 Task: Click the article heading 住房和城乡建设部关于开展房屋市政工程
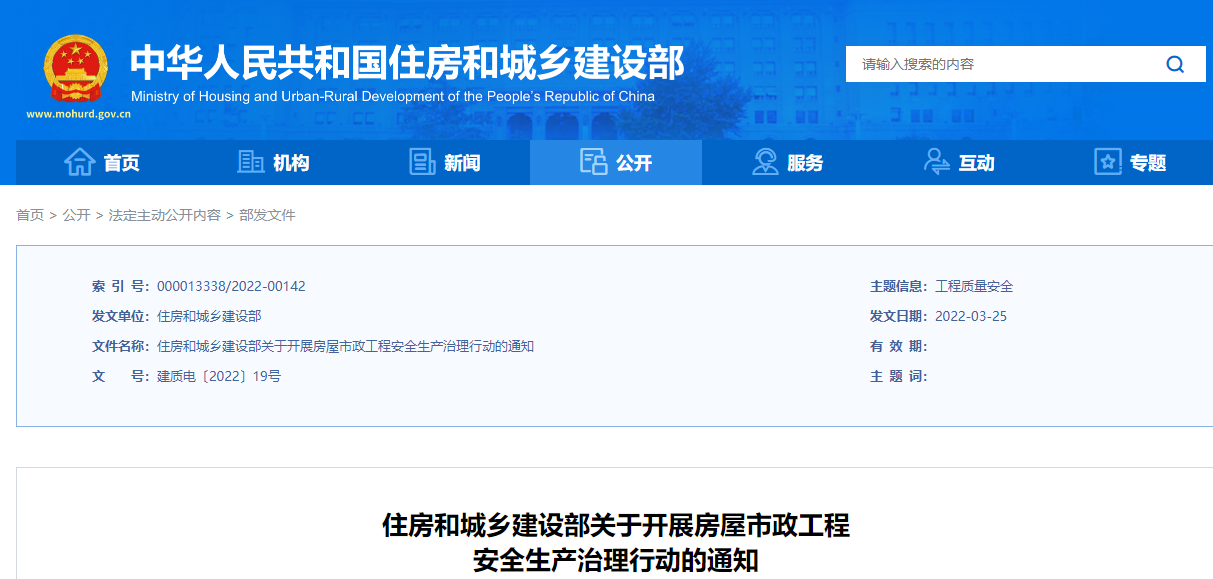(x=616, y=525)
